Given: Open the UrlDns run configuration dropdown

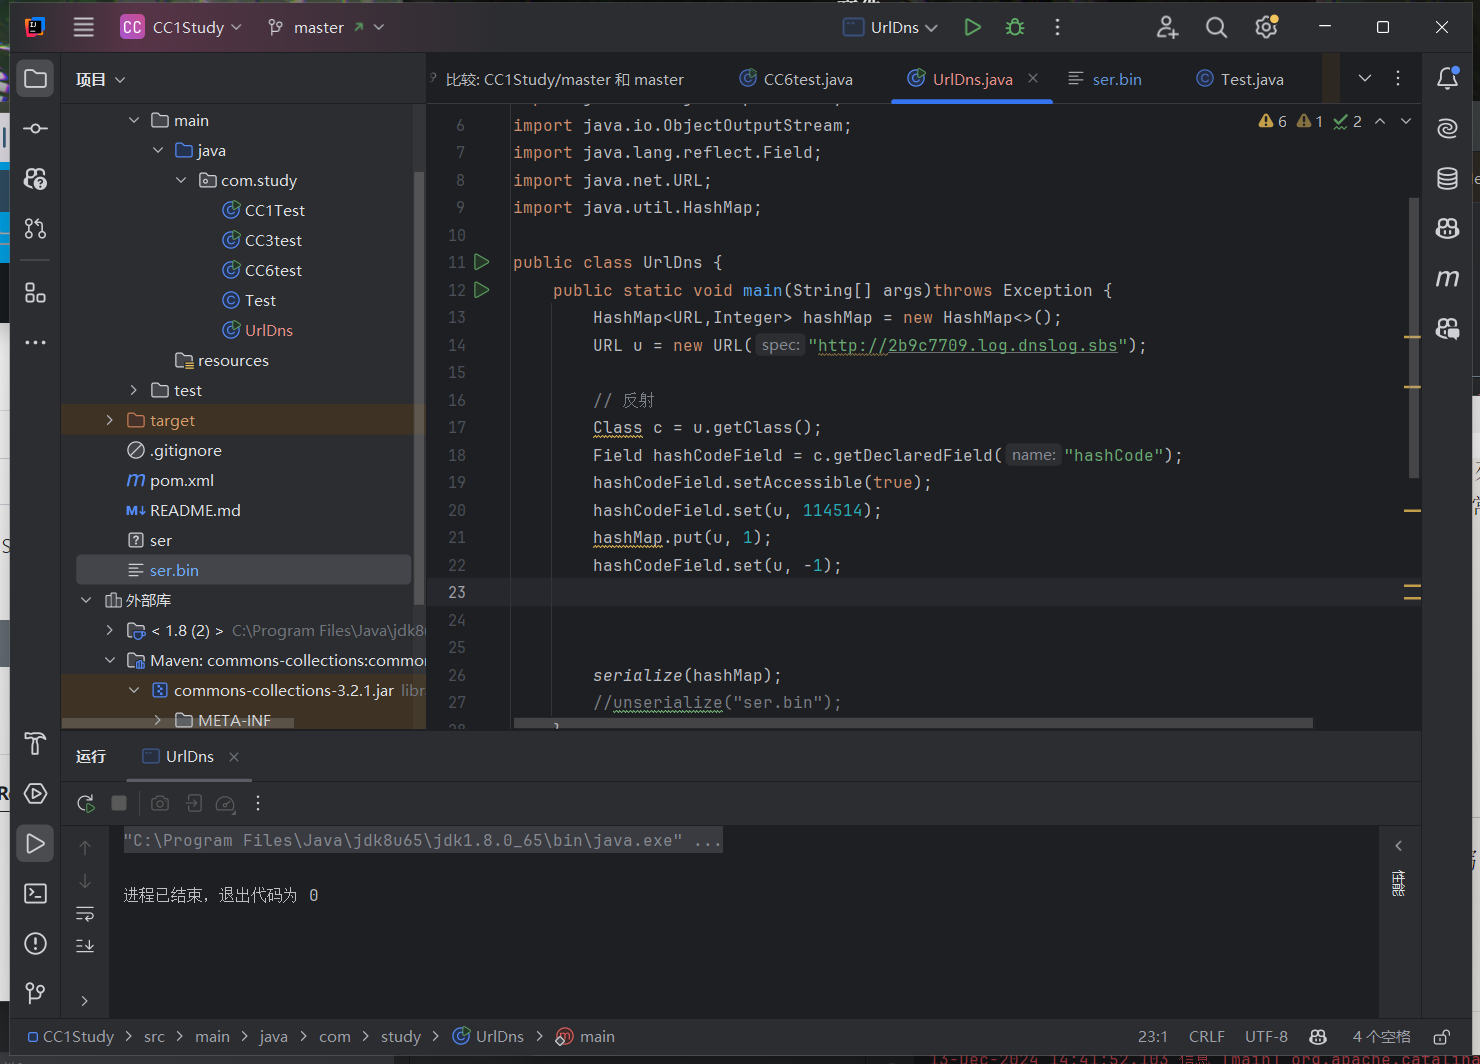Looking at the screenshot, I should (890, 27).
